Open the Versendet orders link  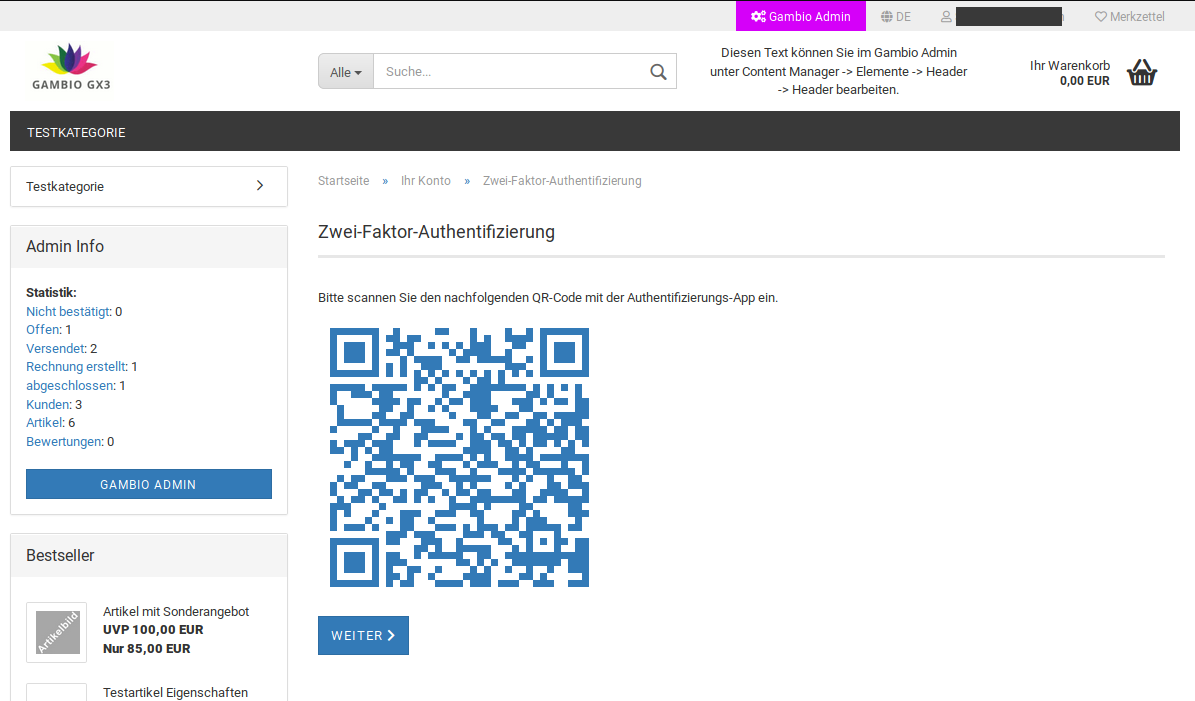(x=55, y=349)
